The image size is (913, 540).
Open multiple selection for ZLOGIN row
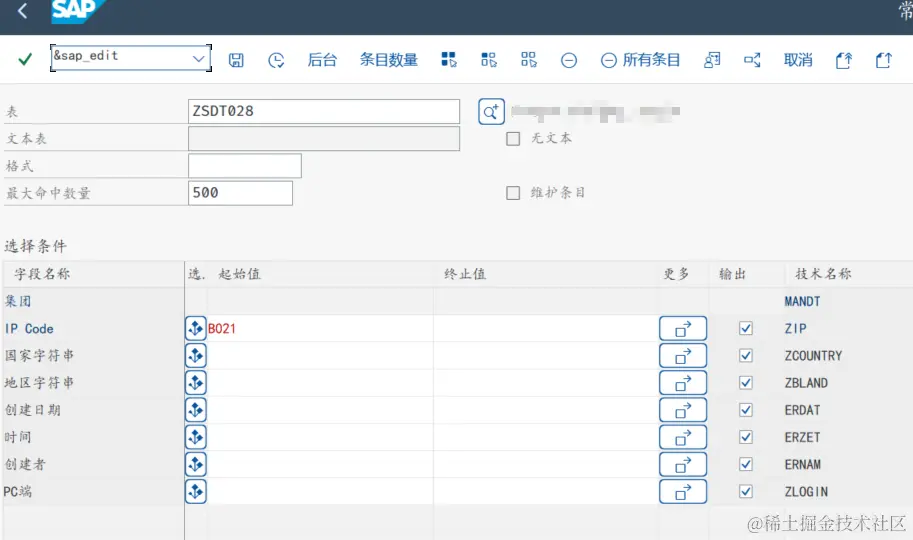(683, 492)
